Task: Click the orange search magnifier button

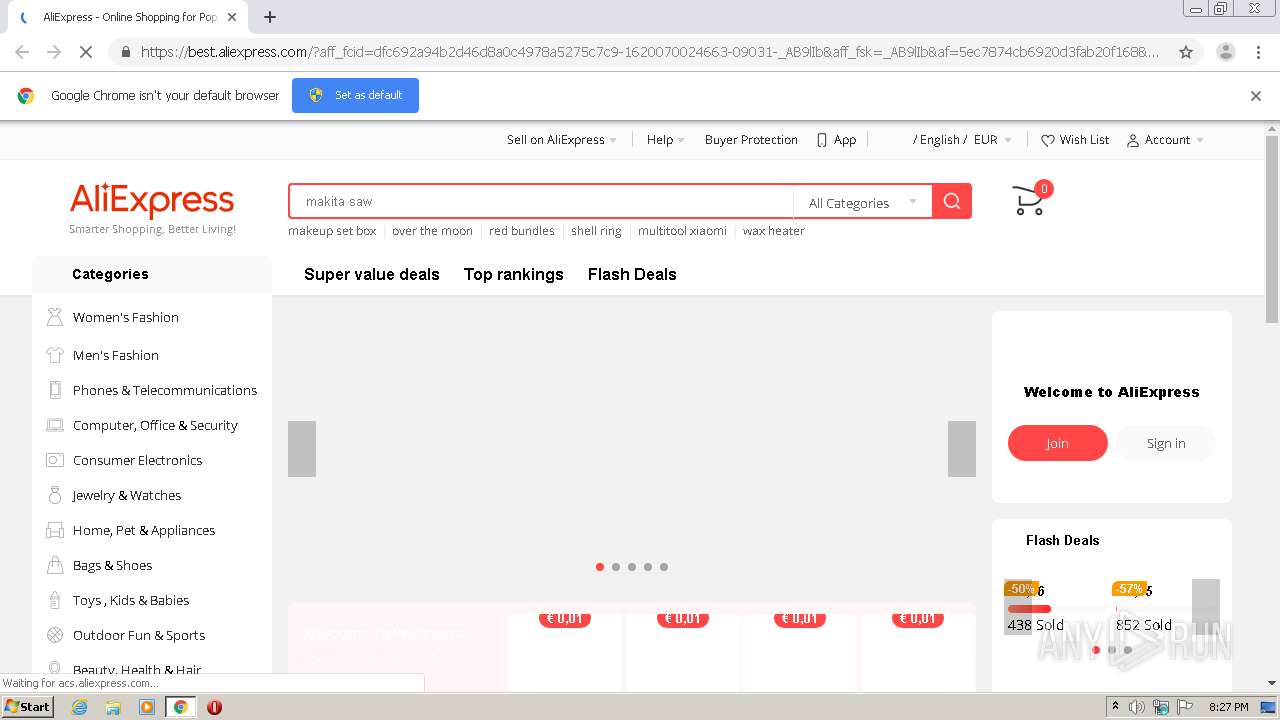Action: click(x=951, y=201)
